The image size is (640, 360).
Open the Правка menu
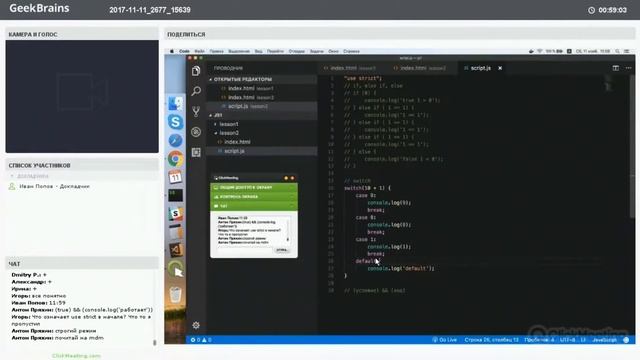pos(217,51)
